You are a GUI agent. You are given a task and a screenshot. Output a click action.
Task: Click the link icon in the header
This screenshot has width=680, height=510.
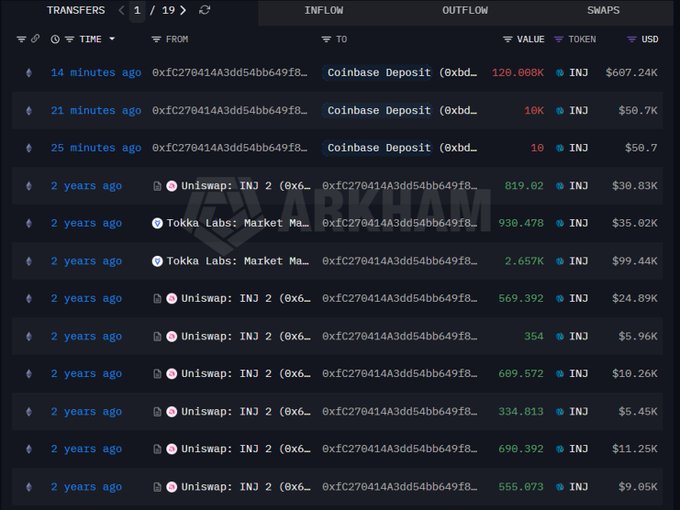point(36,39)
